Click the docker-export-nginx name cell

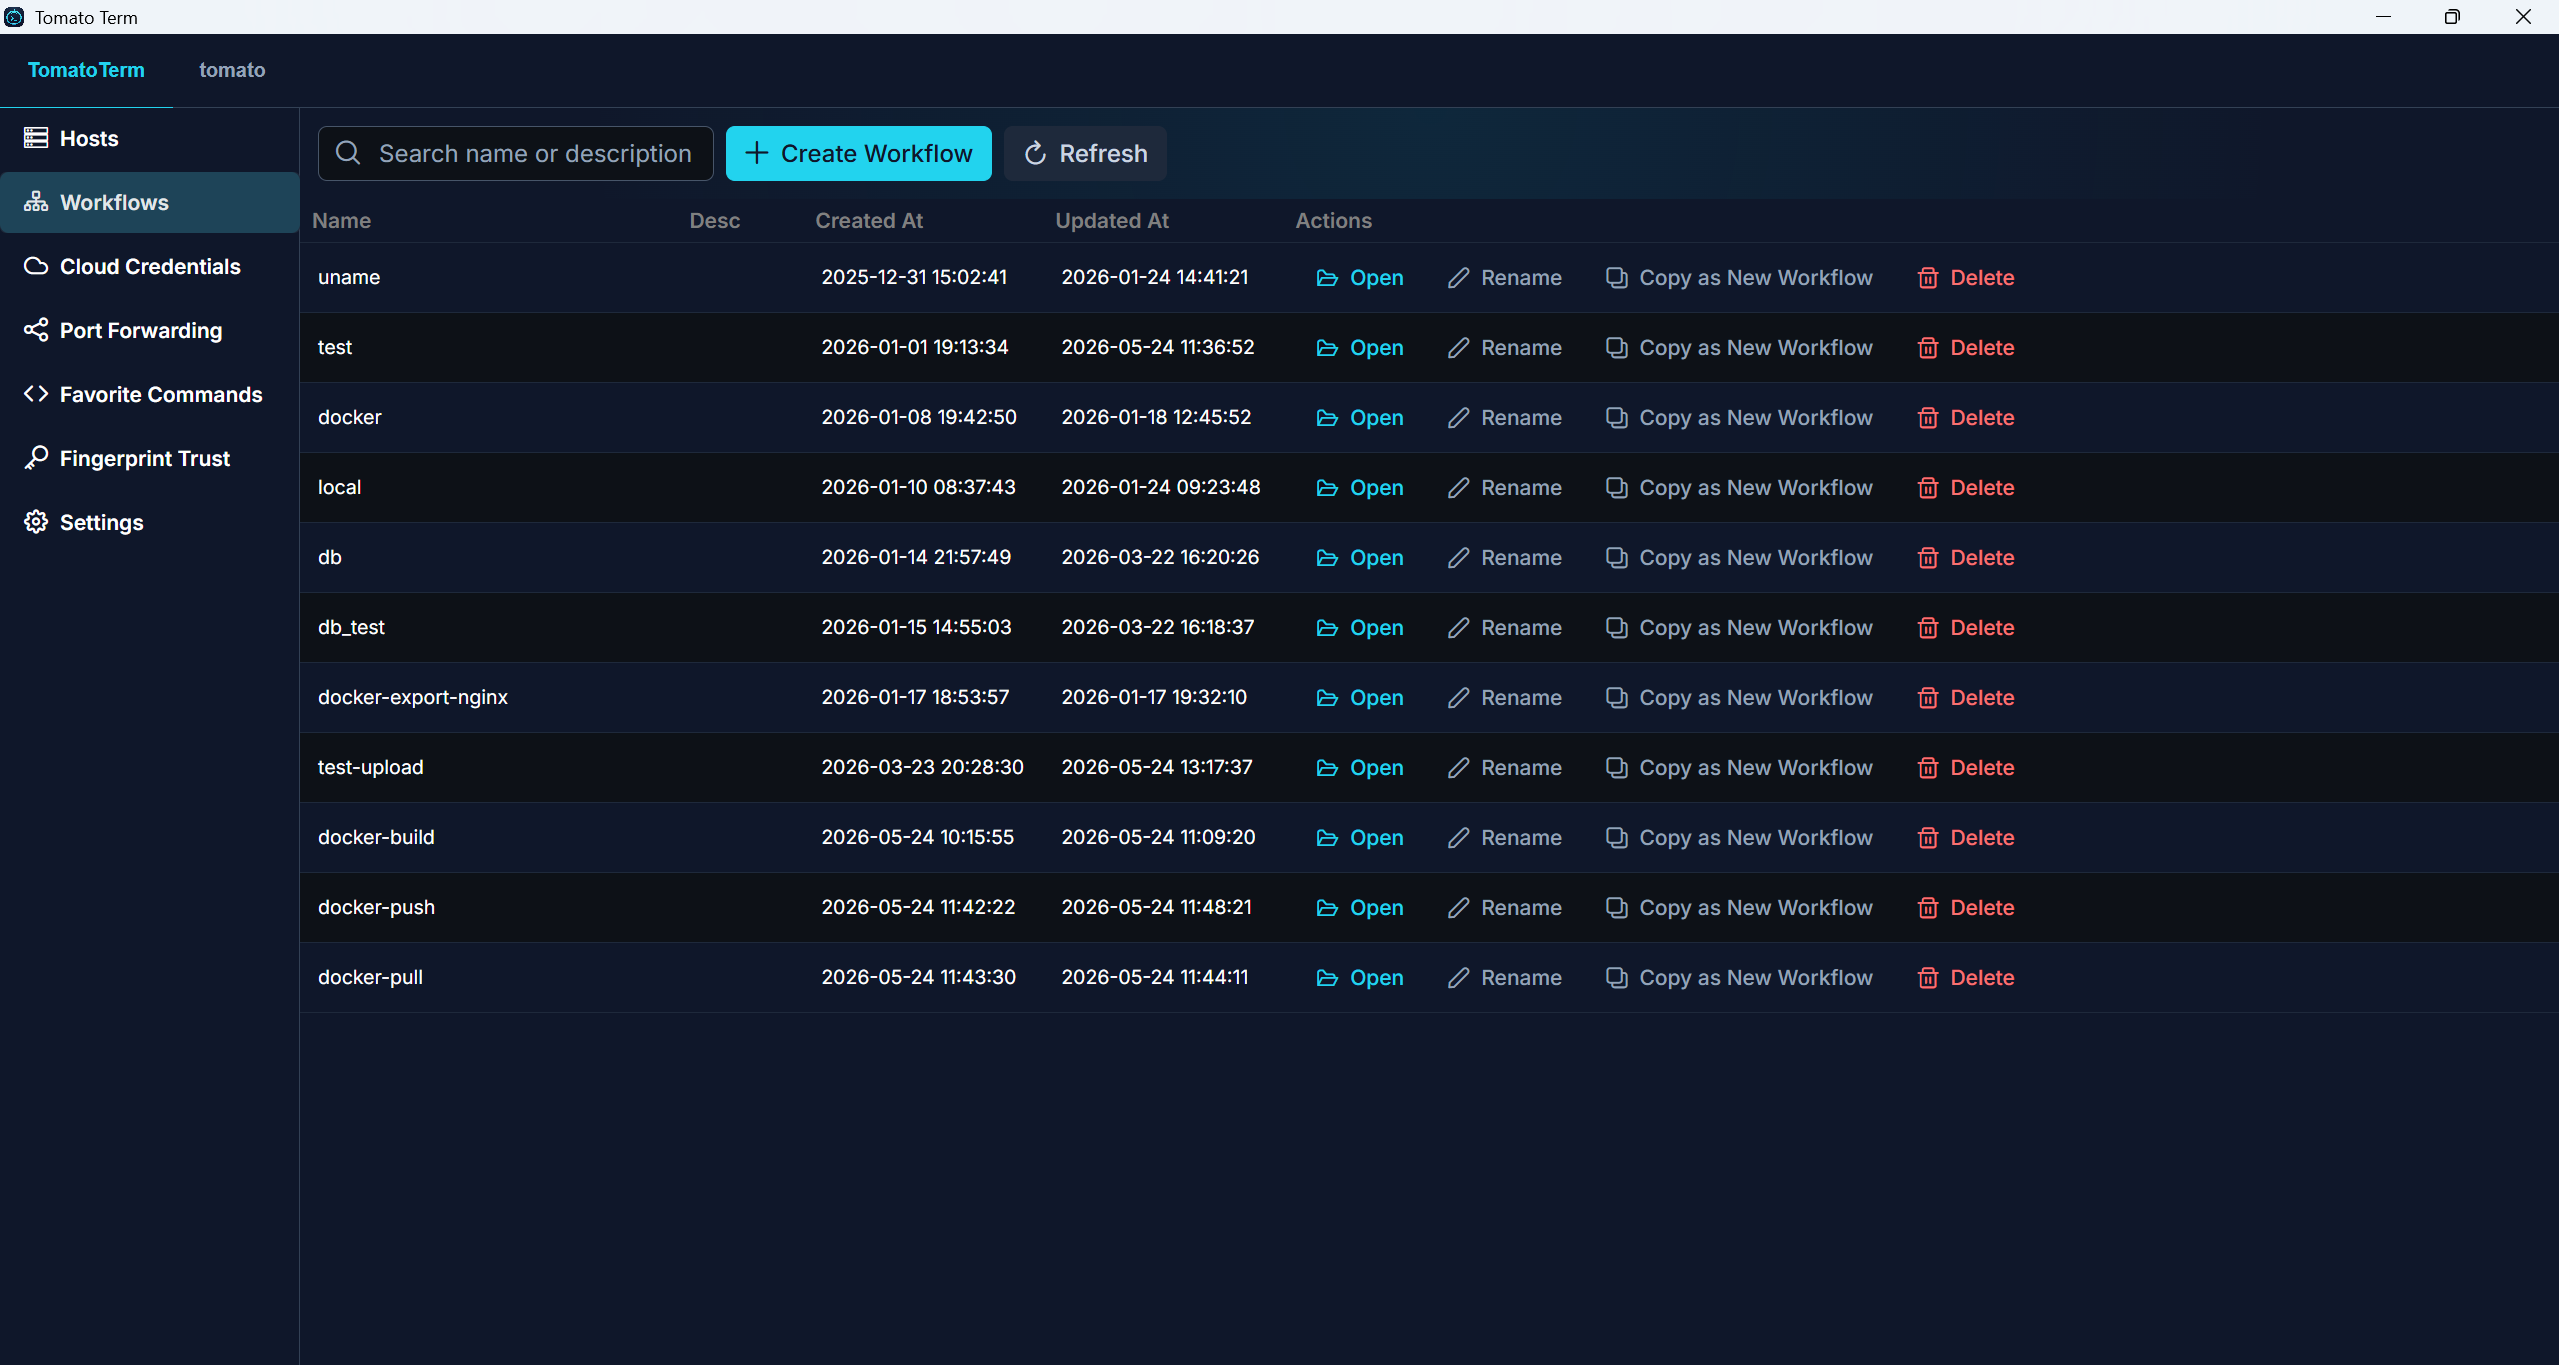(413, 697)
